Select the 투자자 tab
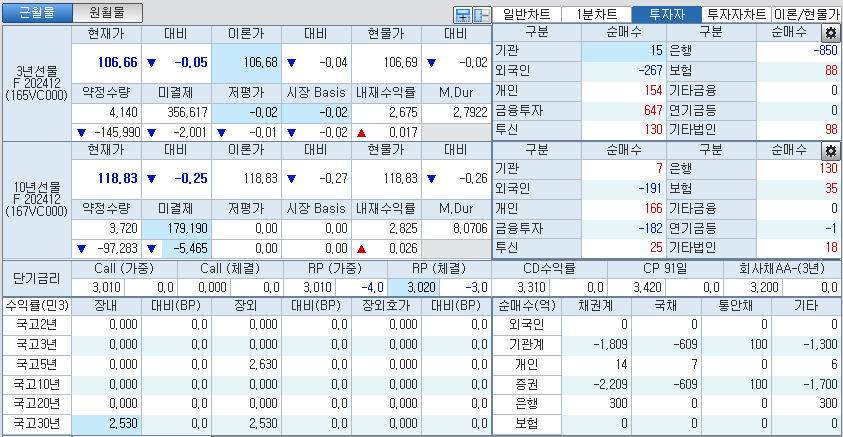The width and height of the screenshot is (843, 437). pos(667,15)
